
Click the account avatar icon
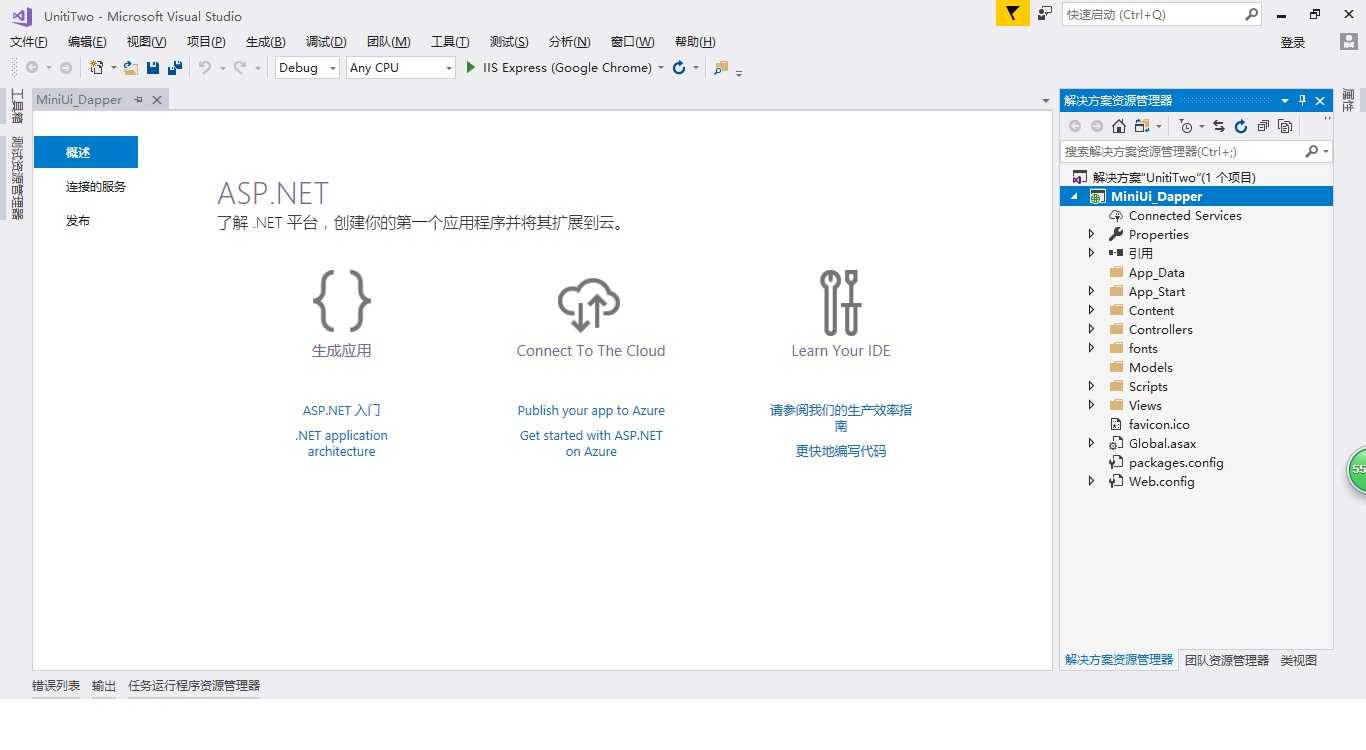click(x=1349, y=42)
